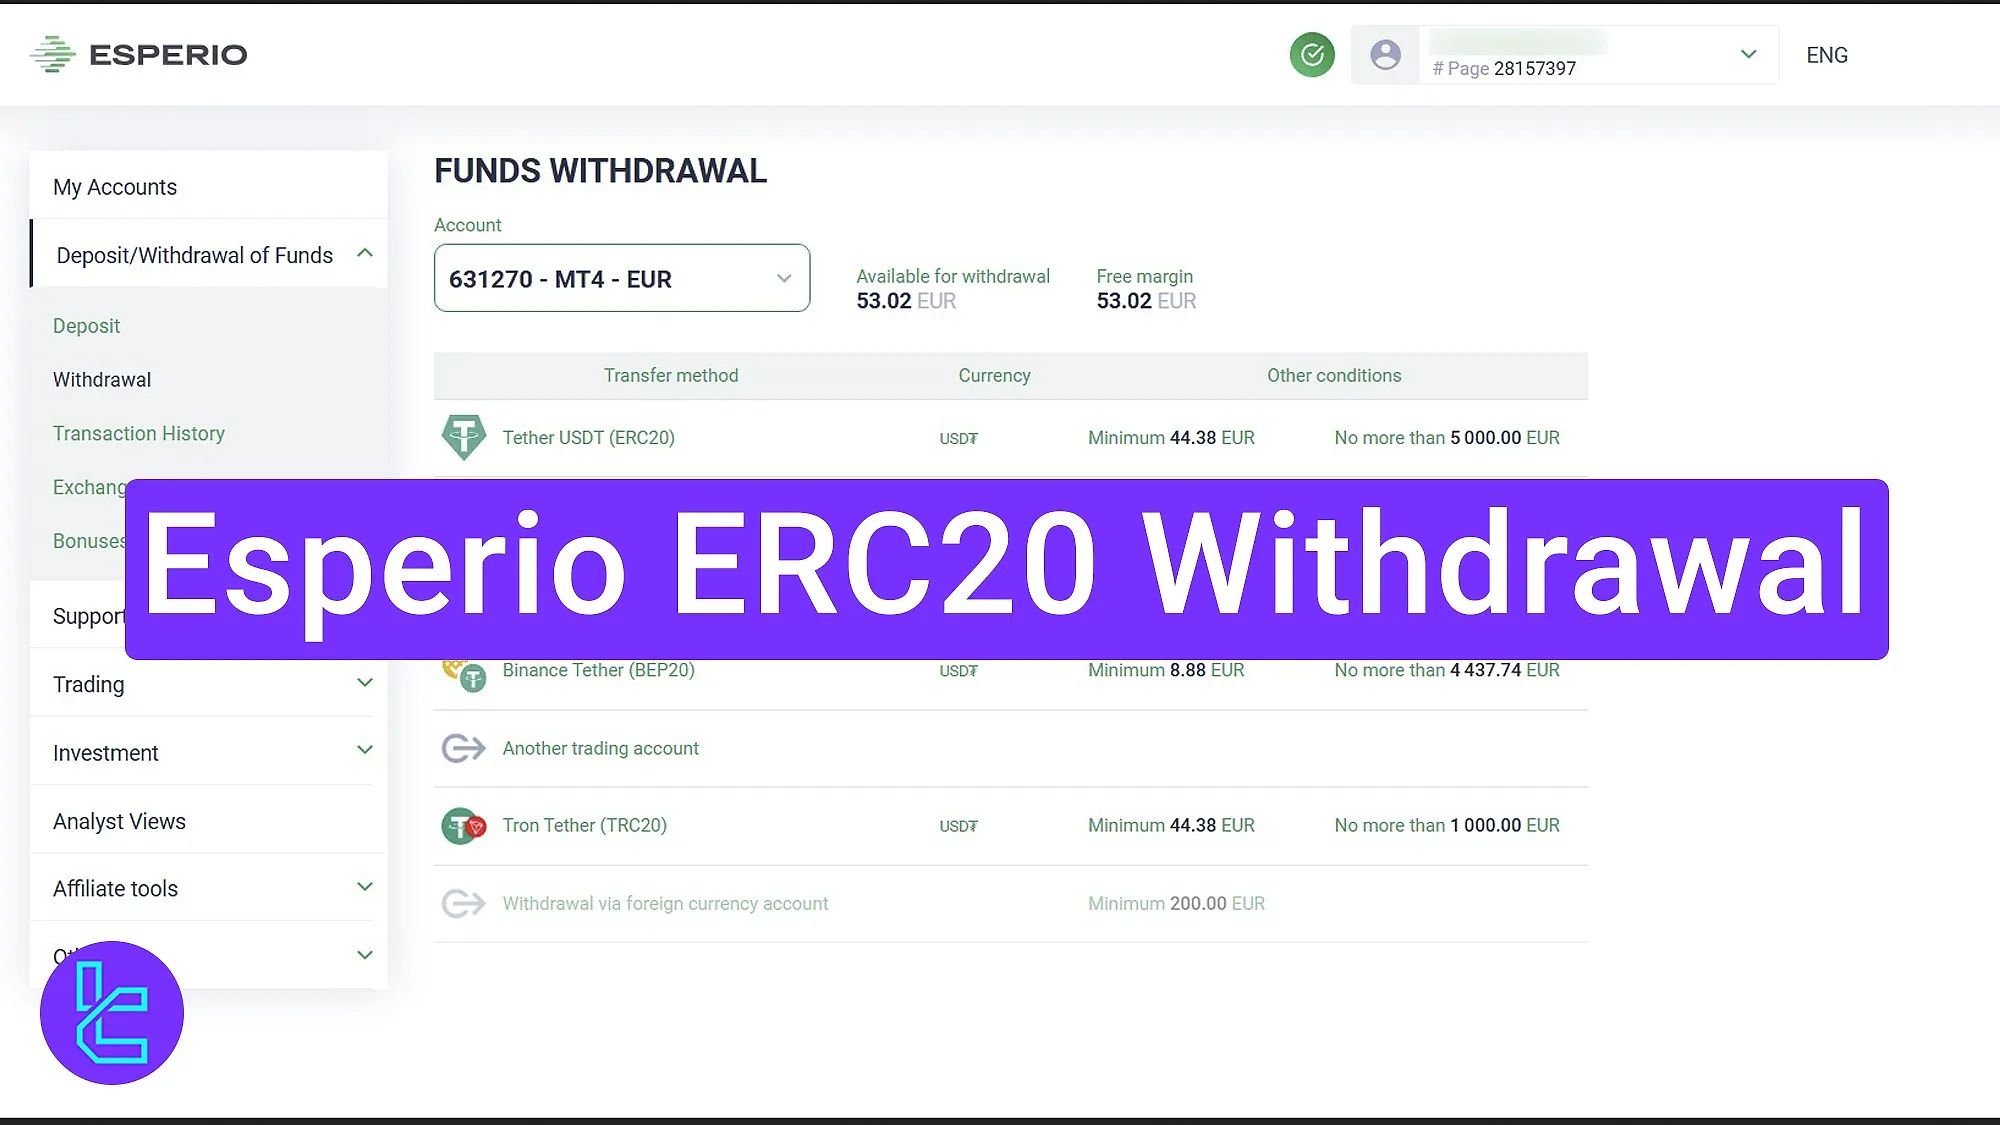Select the Tron Tether (TRC20) icon
Image resolution: width=2000 pixels, height=1125 pixels.
tap(463, 825)
